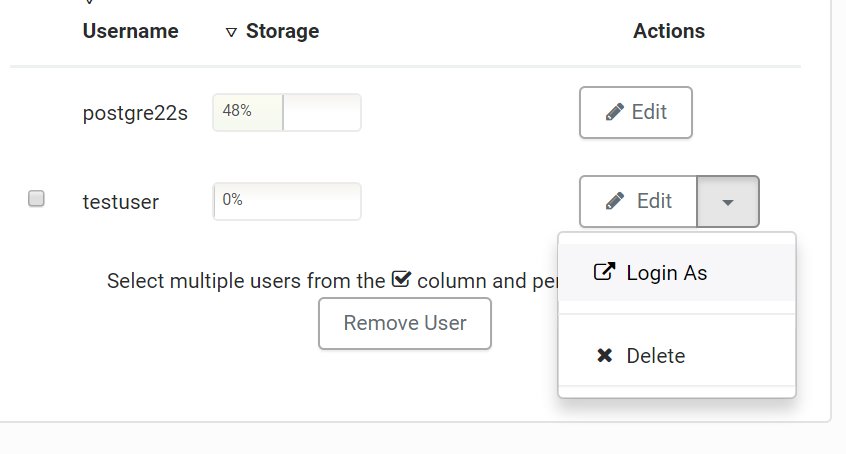The height and width of the screenshot is (454, 846).
Task: Click the pencil icon in testuser Edit button
Action: (615, 201)
